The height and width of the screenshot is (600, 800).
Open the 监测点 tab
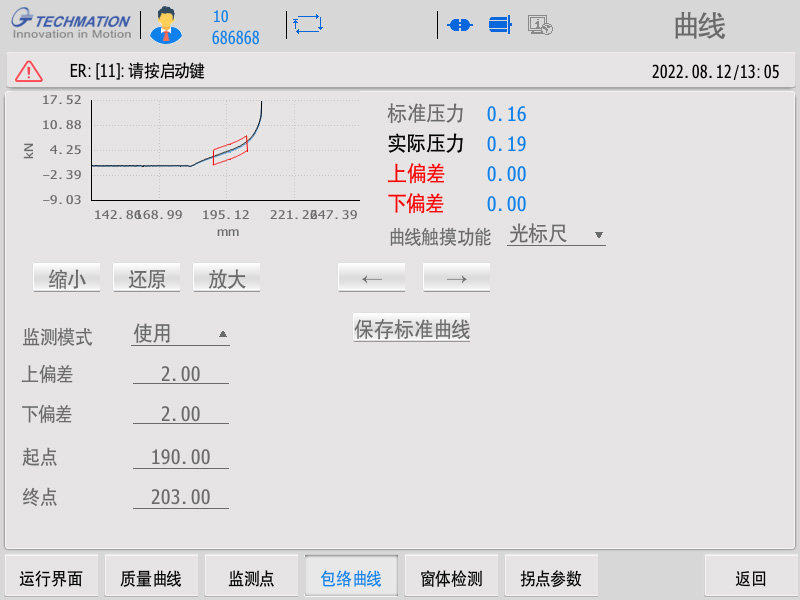click(x=251, y=578)
